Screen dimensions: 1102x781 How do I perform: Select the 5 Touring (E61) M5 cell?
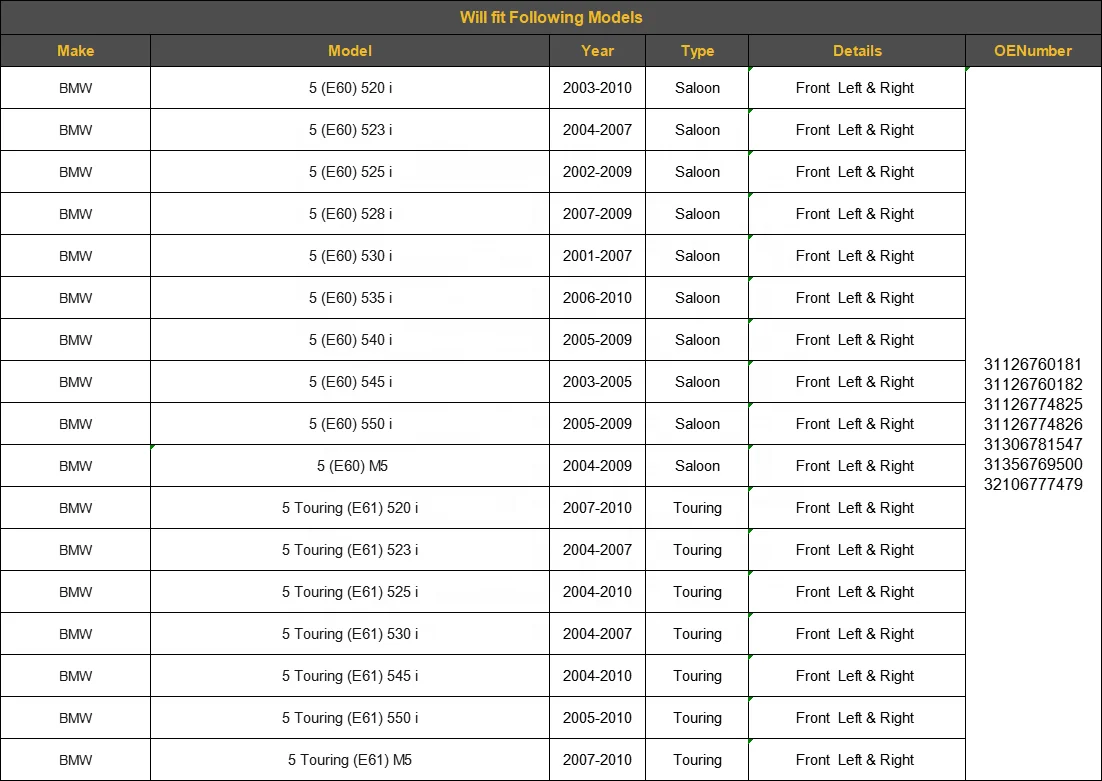(x=350, y=759)
